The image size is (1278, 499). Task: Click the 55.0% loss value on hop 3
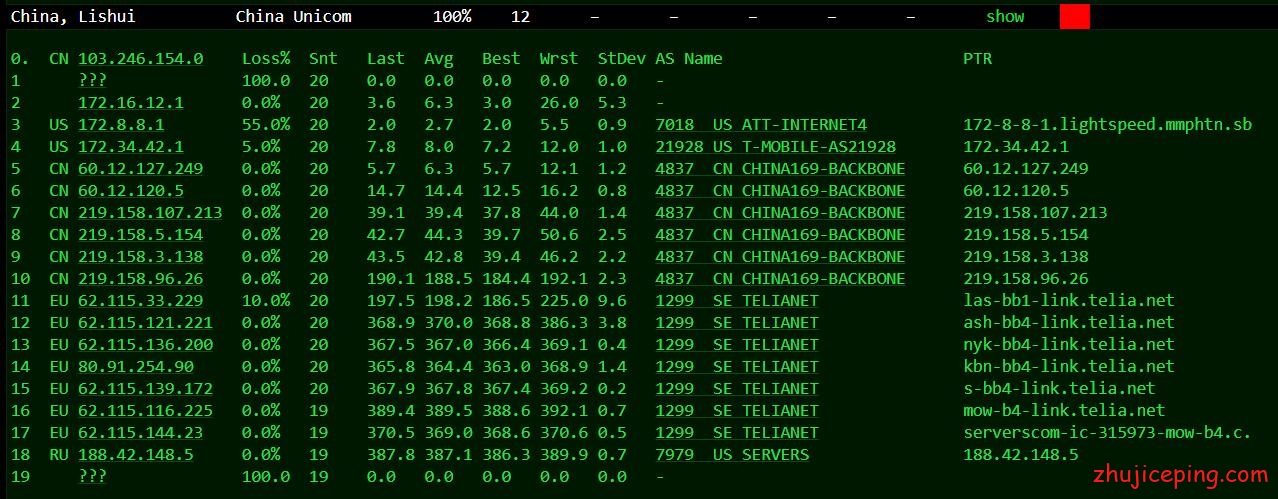266,125
